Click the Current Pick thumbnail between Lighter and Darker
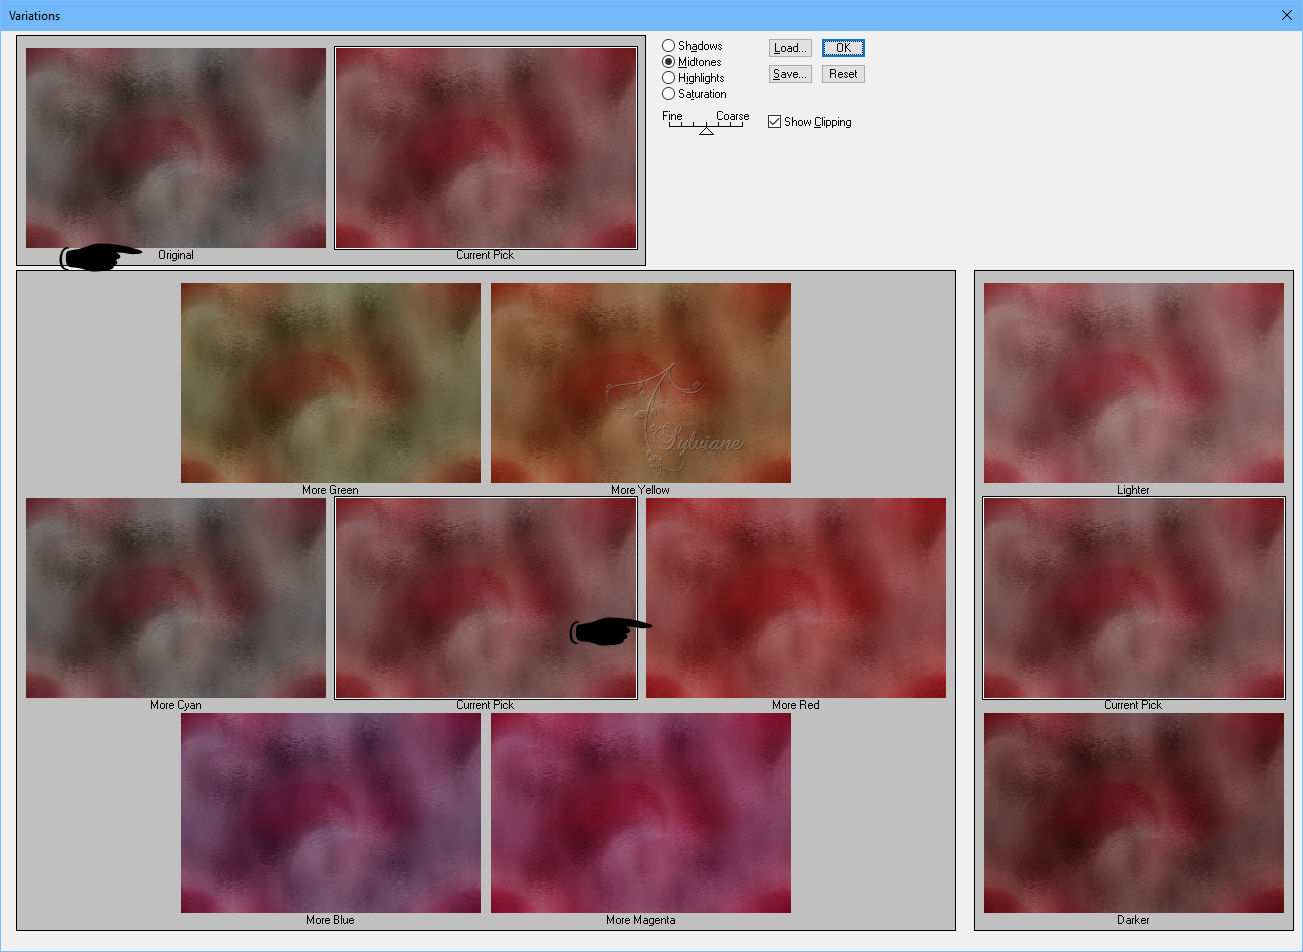Viewport: 1303px width, 952px height. coord(1134,598)
